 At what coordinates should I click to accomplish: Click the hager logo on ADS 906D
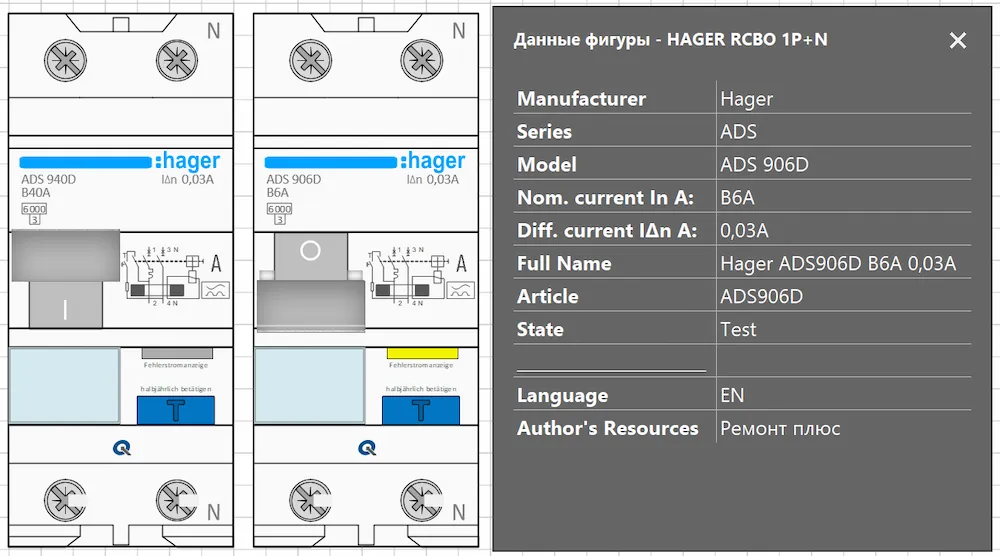433,161
